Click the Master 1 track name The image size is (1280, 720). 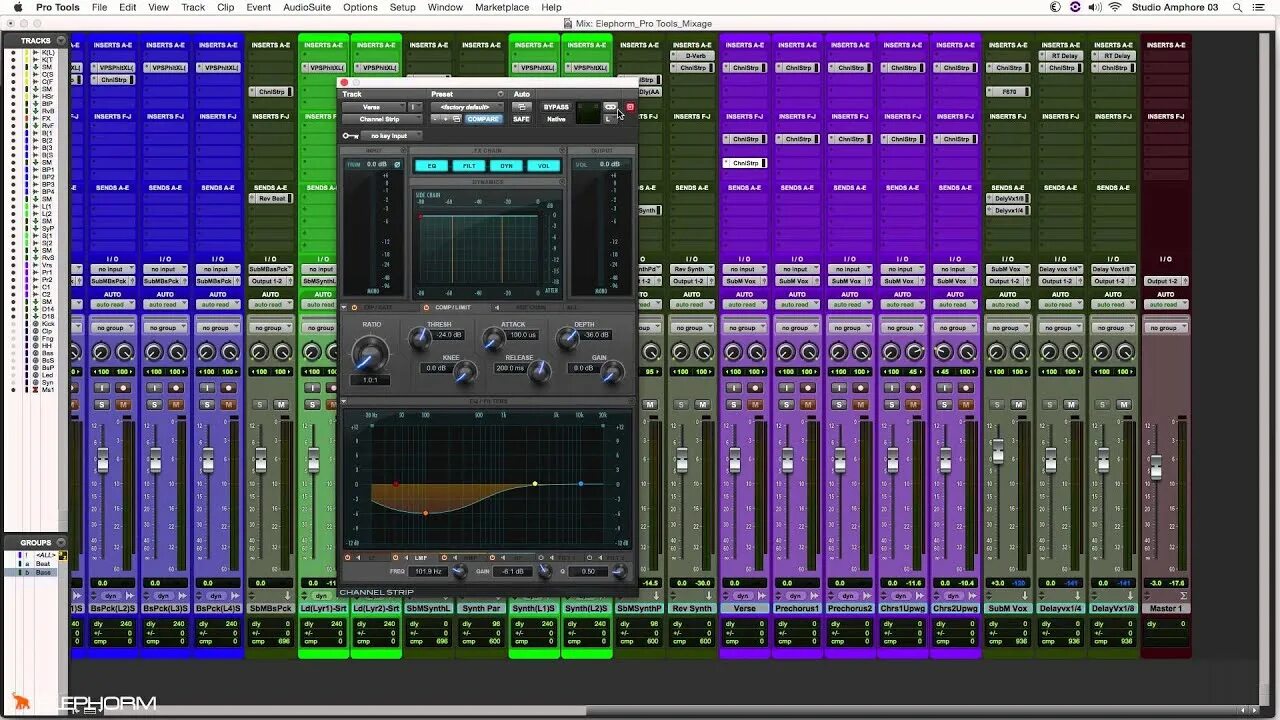click(1165, 608)
